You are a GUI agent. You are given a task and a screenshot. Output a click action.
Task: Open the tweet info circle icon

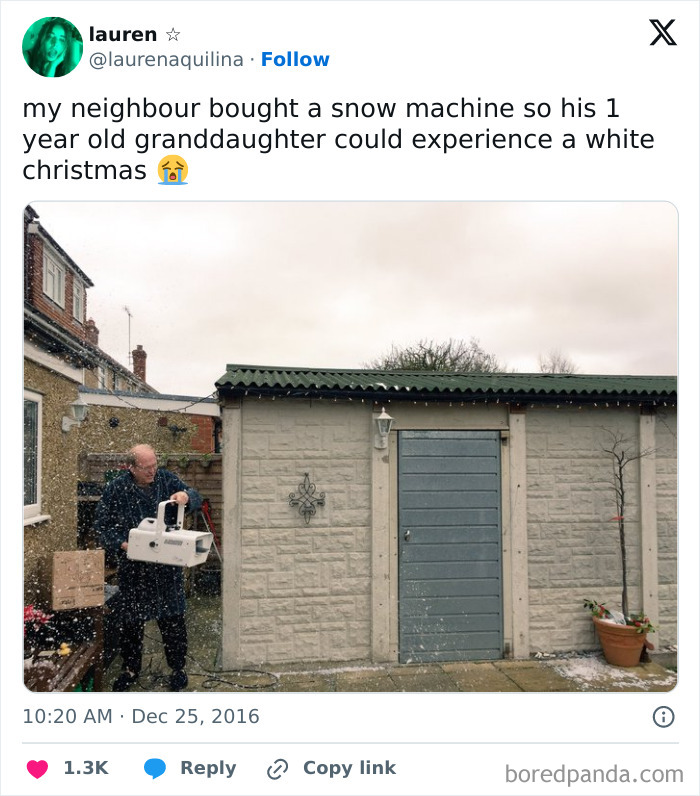coord(663,717)
